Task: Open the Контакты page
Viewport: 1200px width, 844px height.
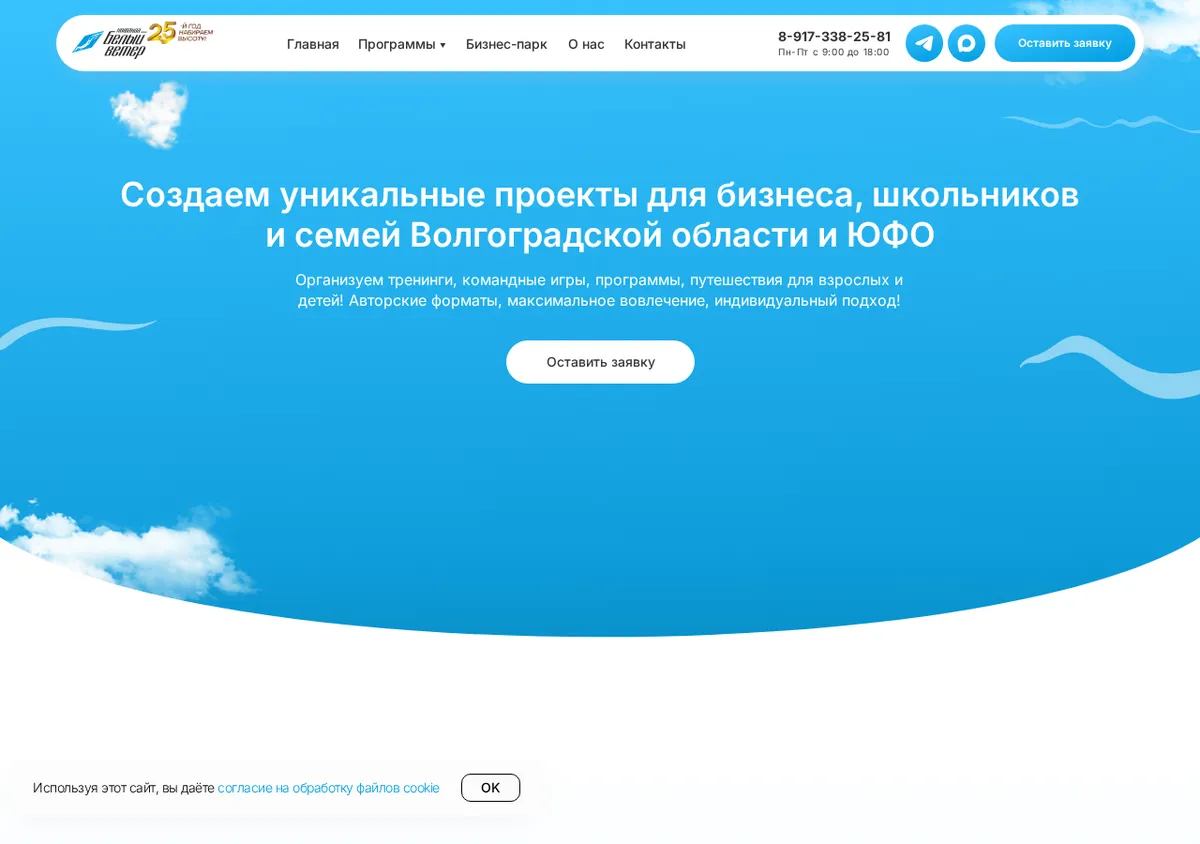Action: click(655, 44)
